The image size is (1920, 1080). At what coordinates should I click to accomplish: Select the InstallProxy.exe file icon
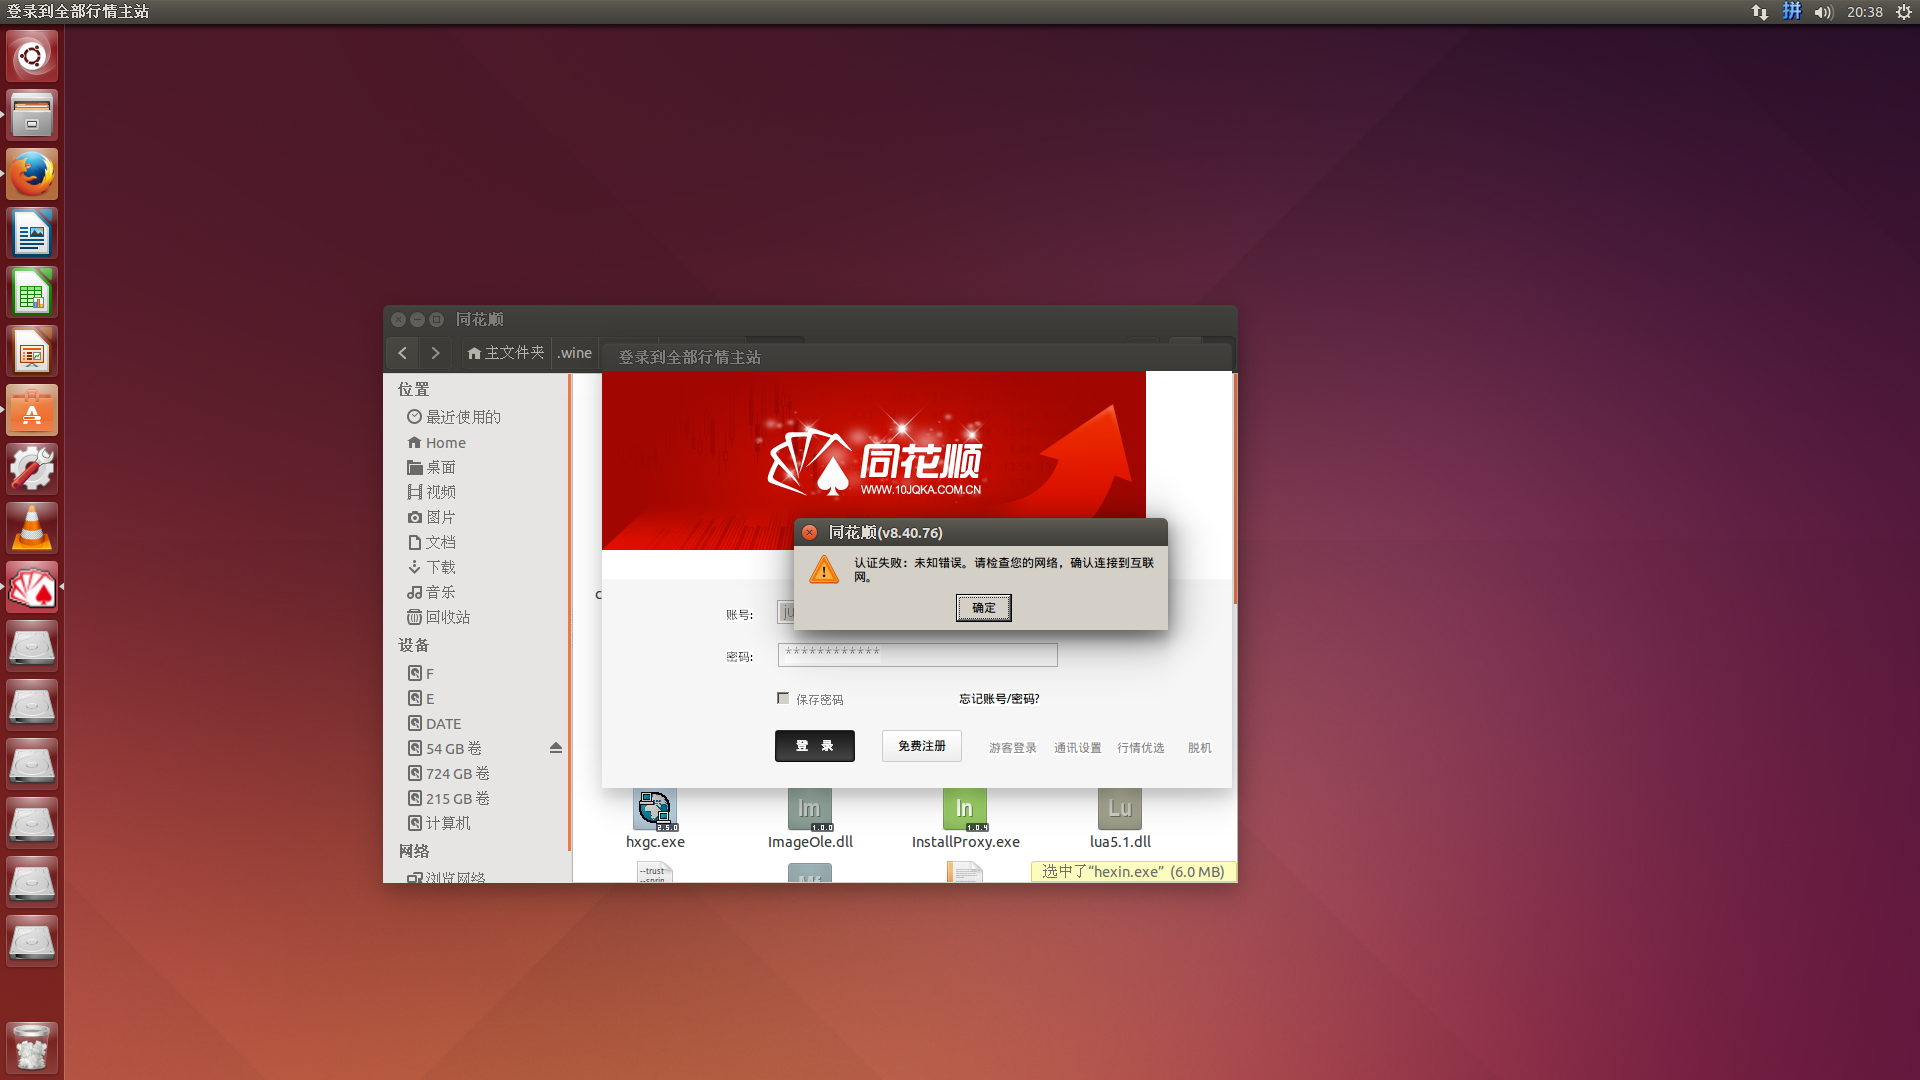pos(964,810)
